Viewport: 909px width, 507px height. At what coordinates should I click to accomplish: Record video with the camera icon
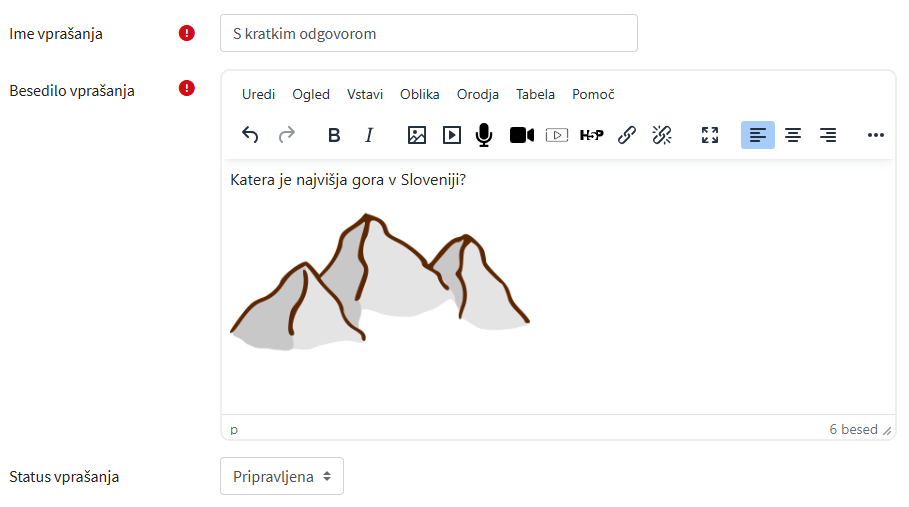(x=521, y=135)
